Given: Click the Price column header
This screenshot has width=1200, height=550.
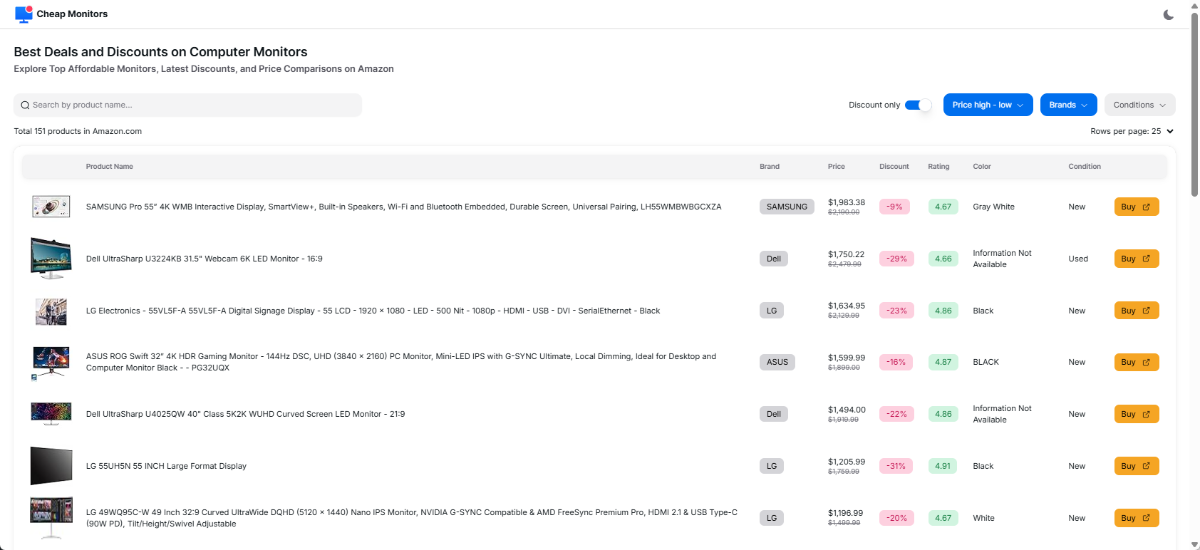Looking at the screenshot, I should tap(836, 167).
